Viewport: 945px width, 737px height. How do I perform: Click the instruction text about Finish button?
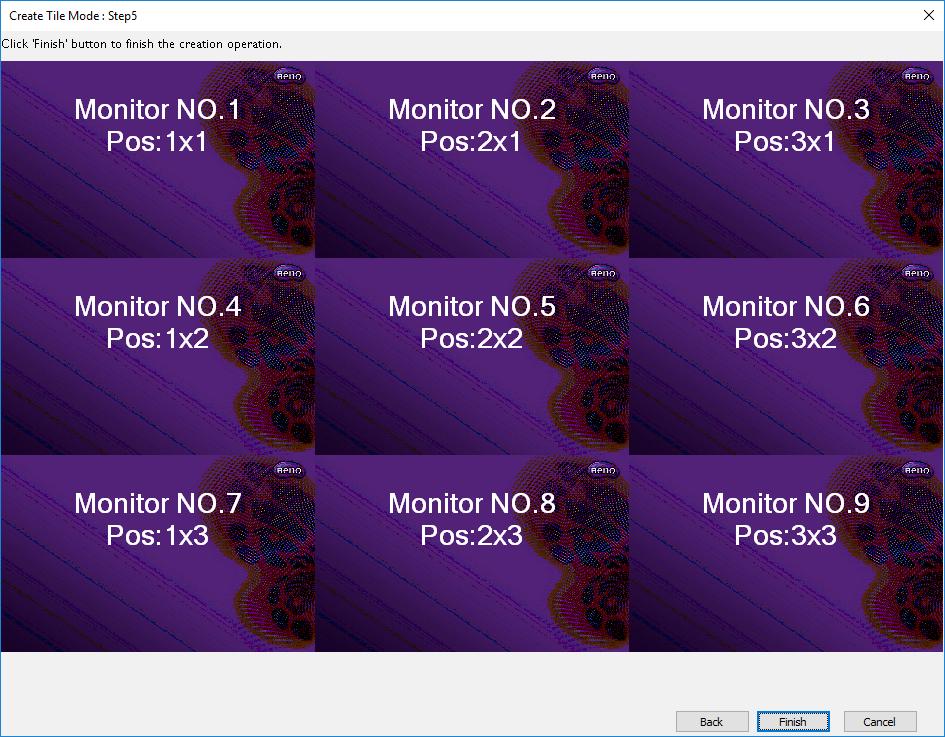click(x=142, y=44)
